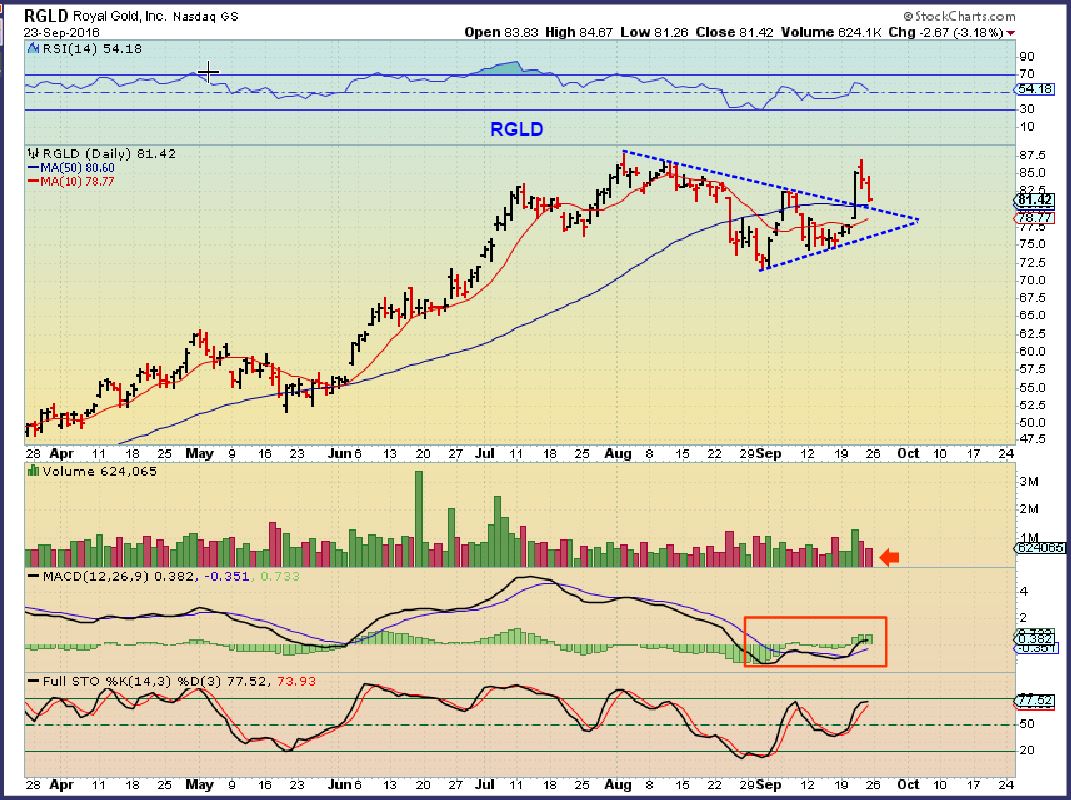Click the MACD histogram value 0.733
Viewport: 1071px width, 800px height.
pyautogui.click(x=280, y=577)
